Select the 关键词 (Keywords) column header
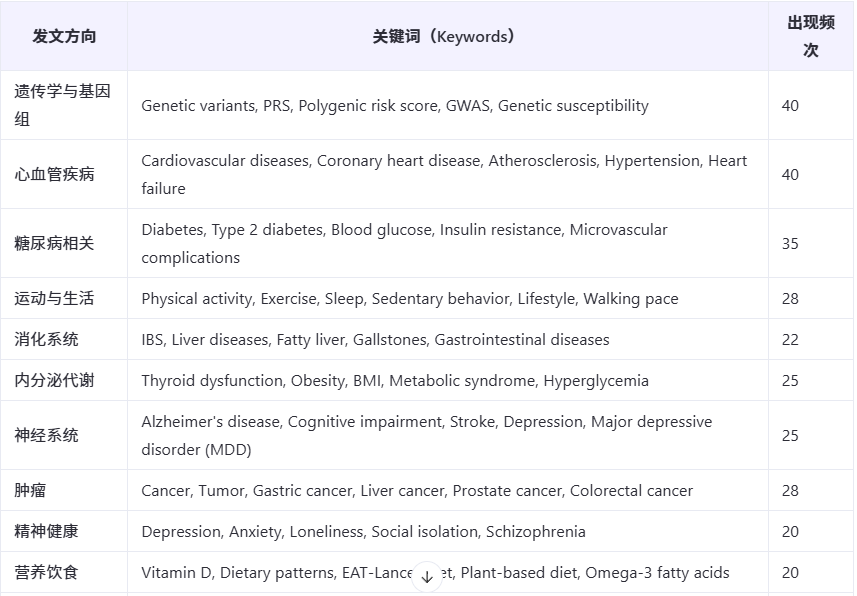The image size is (857, 596). tap(443, 36)
